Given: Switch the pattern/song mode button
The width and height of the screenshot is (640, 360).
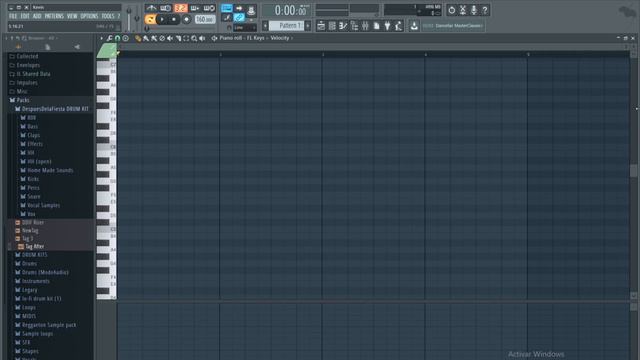Looking at the screenshot, I should point(150,19).
